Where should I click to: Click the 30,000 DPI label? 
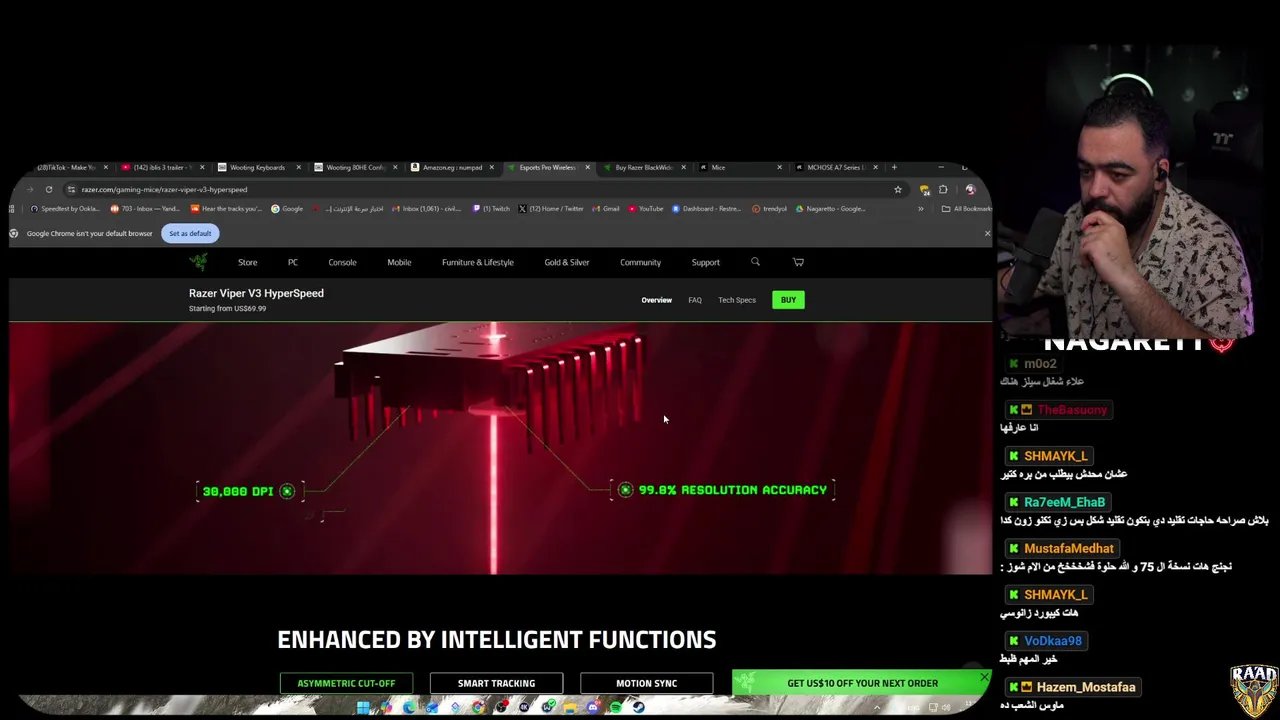[238, 491]
